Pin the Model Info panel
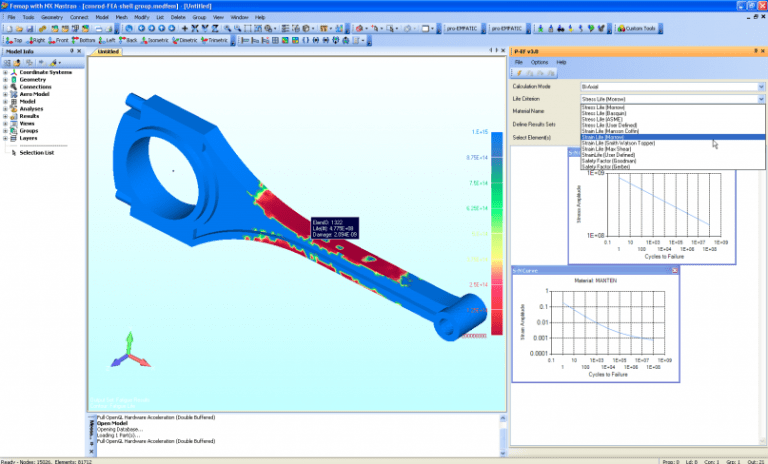The height and width of the screenshot is (464, 768). click(72, 51)
